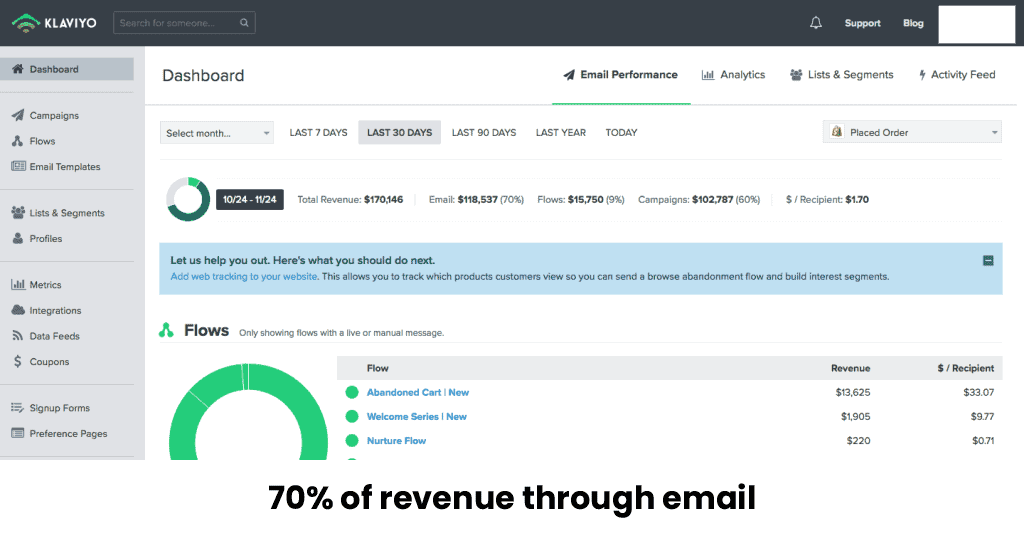The width and height of the screenshot is (1024, 538).
Task: Click the people icon on Lists & Segments tab
Action: pos(796,74)
